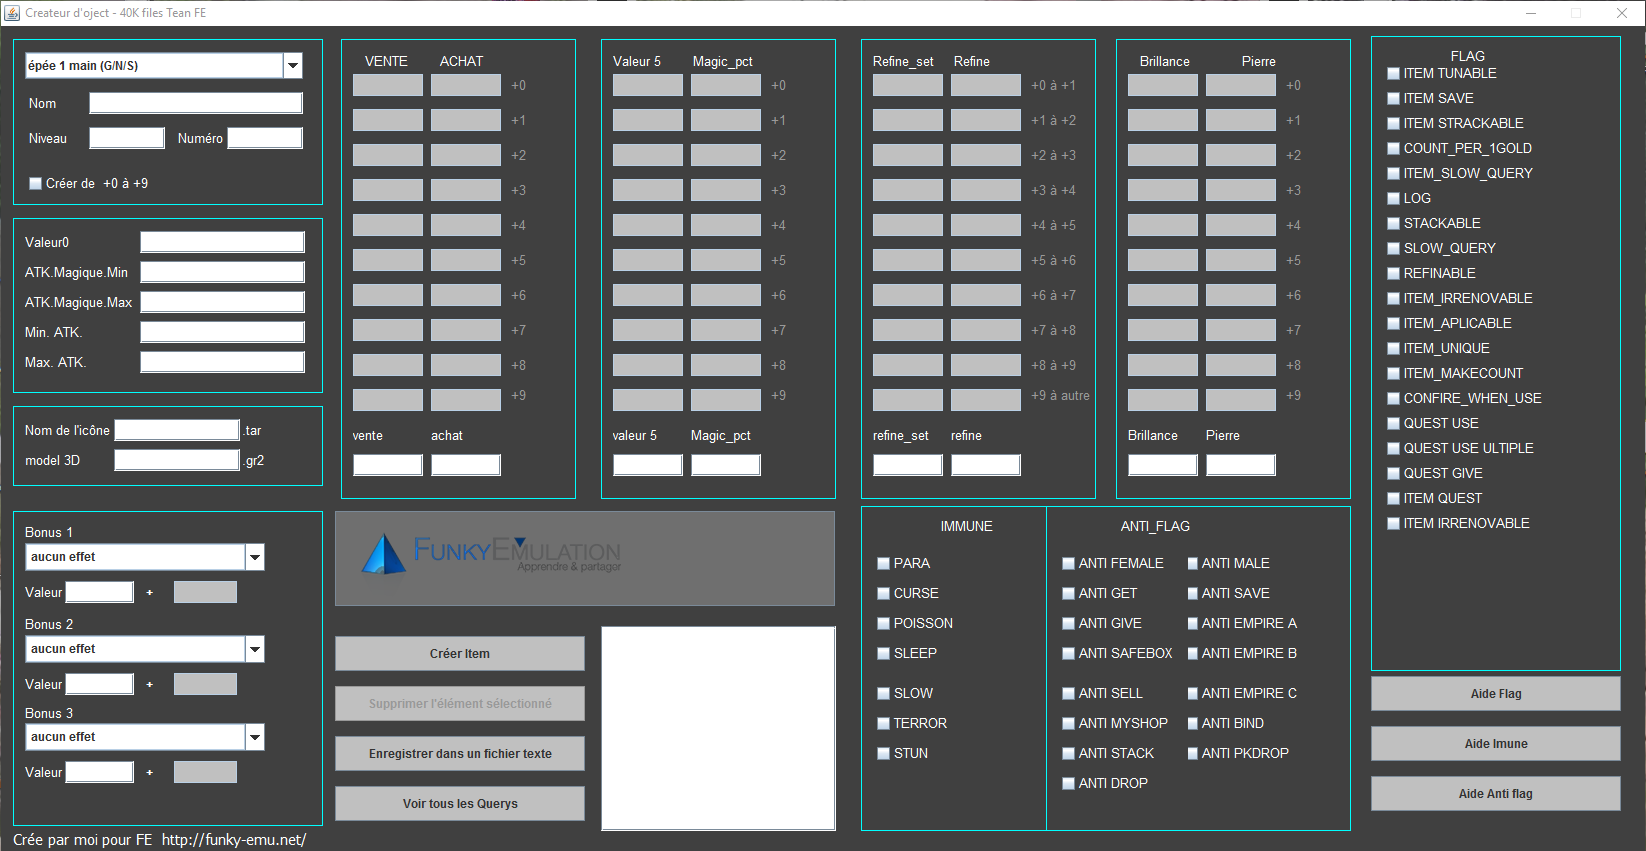Tick the ANTI SAFEBOX checkbox

coord(1068,653)
